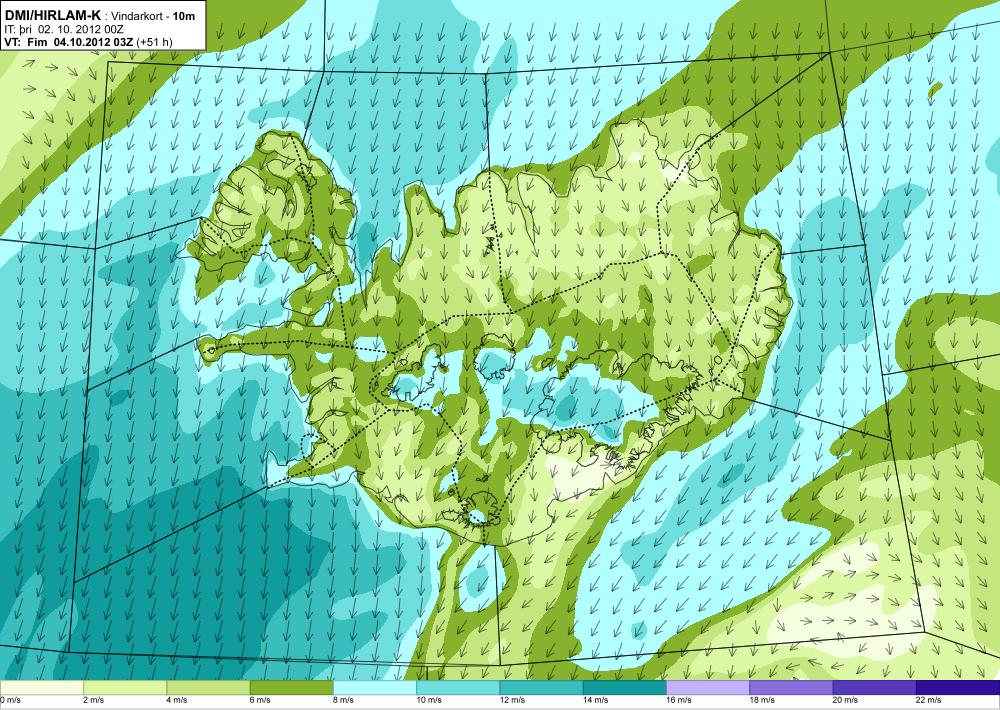This screenshot has height=710, width=1000.
Task: Click the '10 m/s' legend label
Action: click(429, 700)
